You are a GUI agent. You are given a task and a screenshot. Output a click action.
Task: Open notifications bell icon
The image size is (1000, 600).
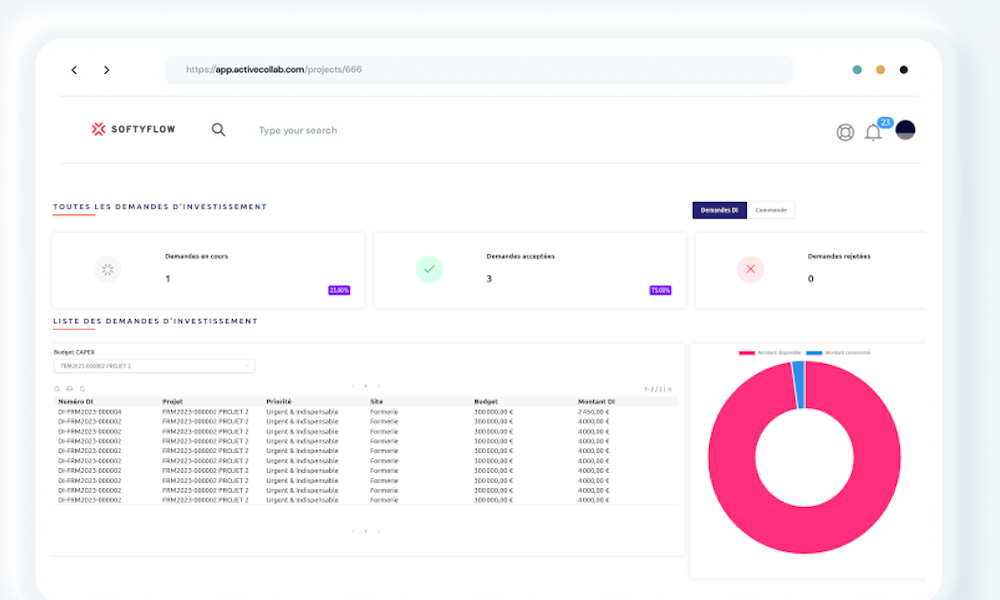click(873, 133)
